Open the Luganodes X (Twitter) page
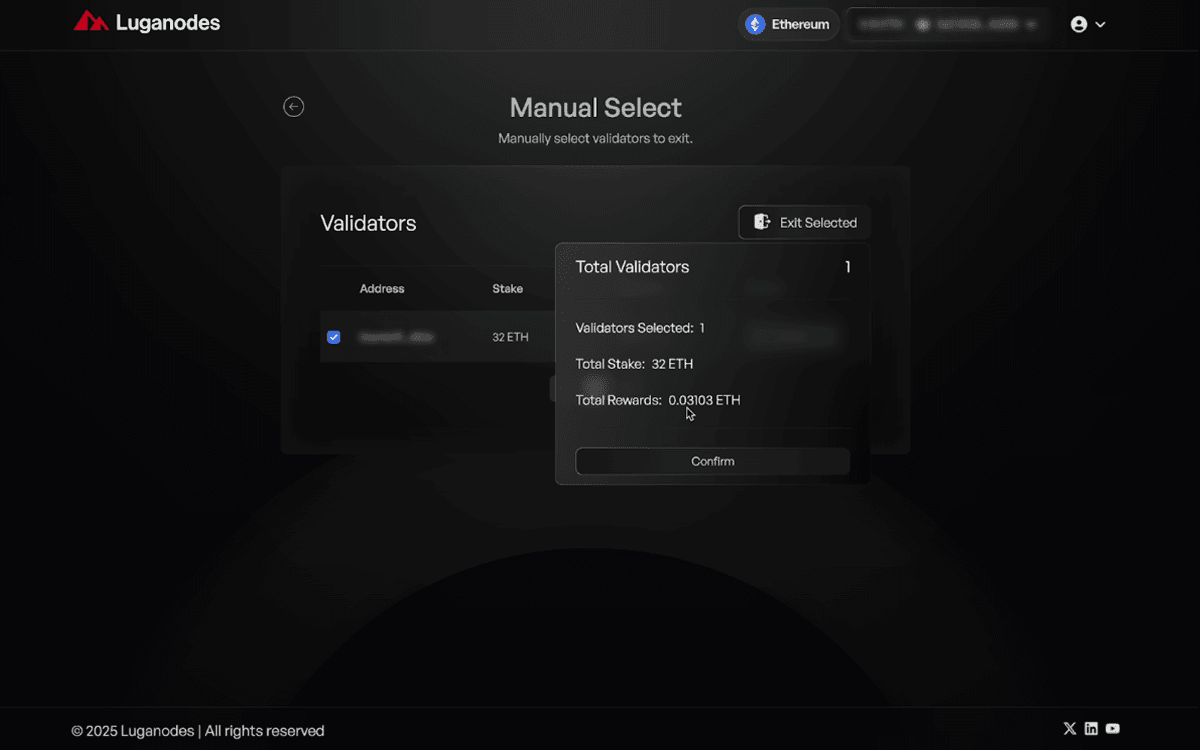Viewport: 1200px width, 750px height. tap(1070, 729)
